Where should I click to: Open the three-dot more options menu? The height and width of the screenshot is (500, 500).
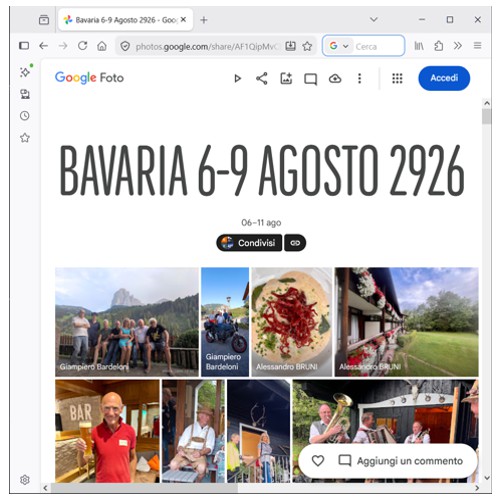(359, 79)
